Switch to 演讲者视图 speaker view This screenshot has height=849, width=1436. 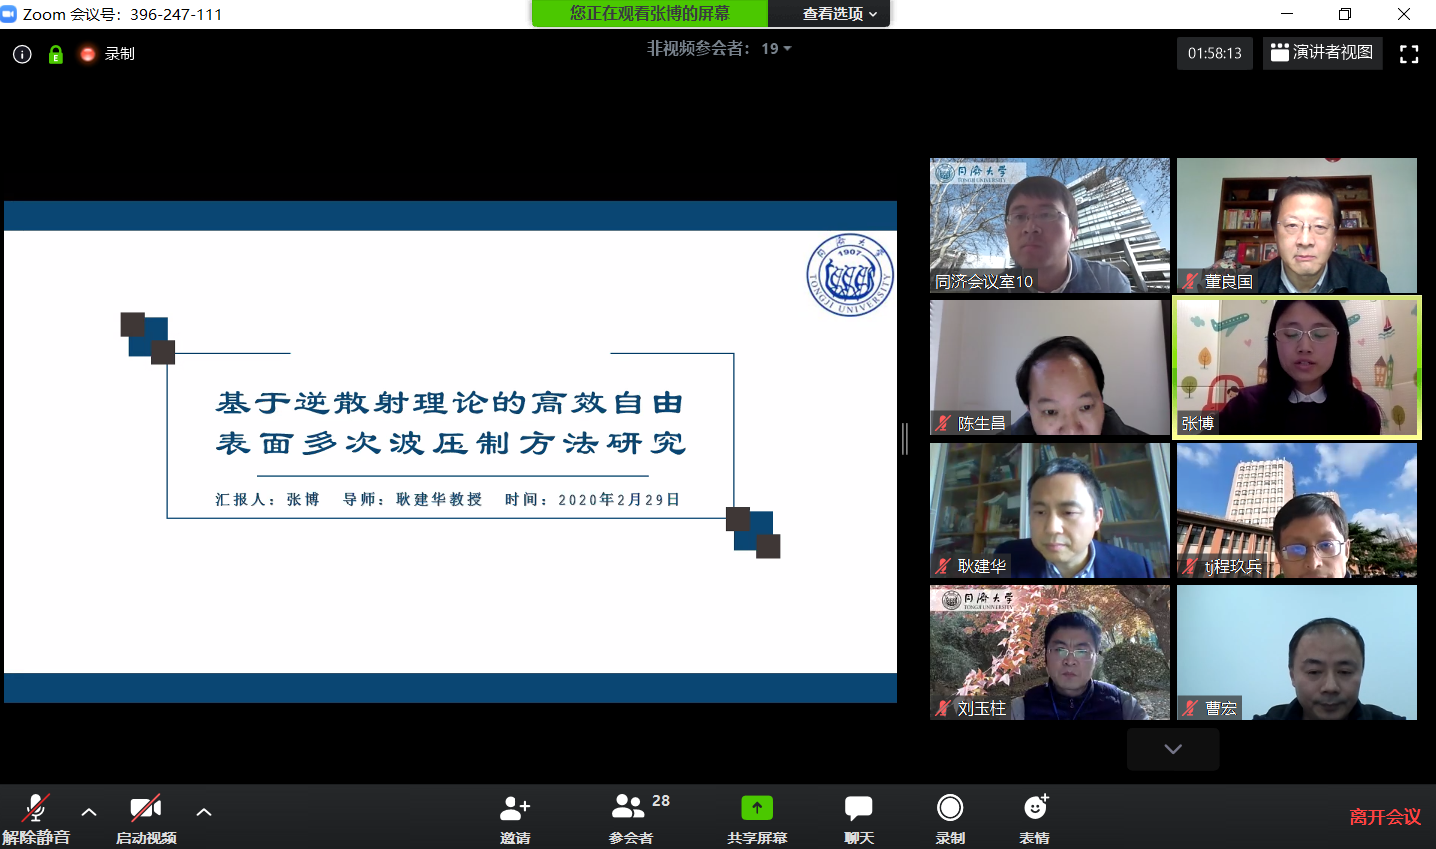(1322, 53)
